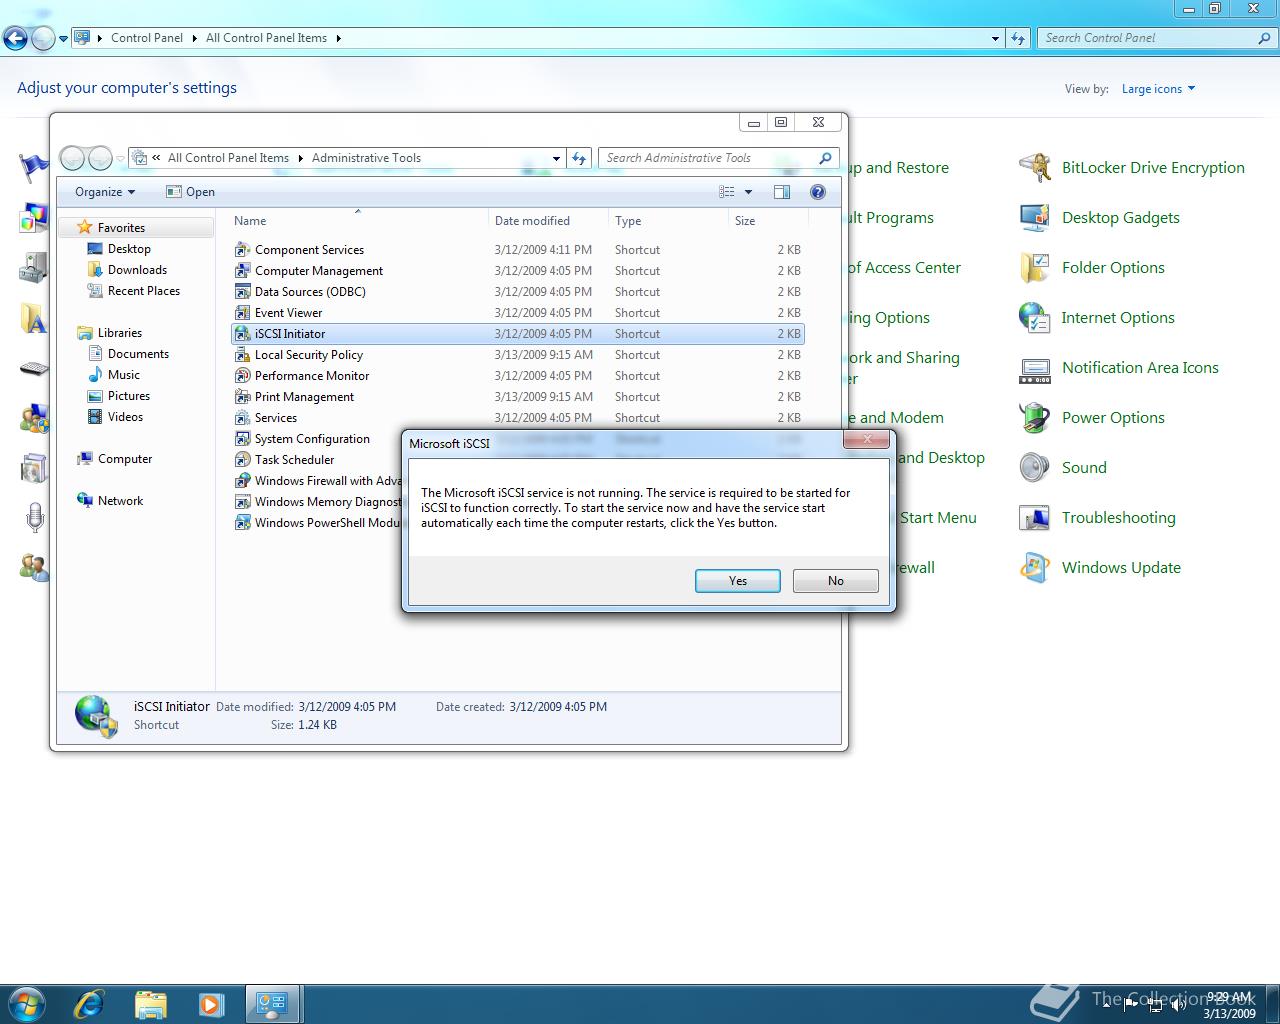
Task: Select Component Services shortcut icon
Action: (242, 250)
